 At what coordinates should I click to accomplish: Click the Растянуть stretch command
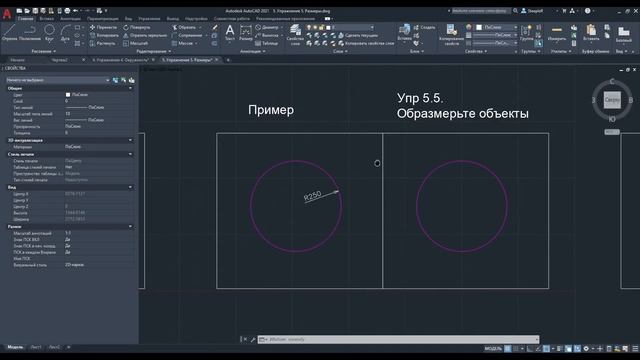(x=103, y=43)
